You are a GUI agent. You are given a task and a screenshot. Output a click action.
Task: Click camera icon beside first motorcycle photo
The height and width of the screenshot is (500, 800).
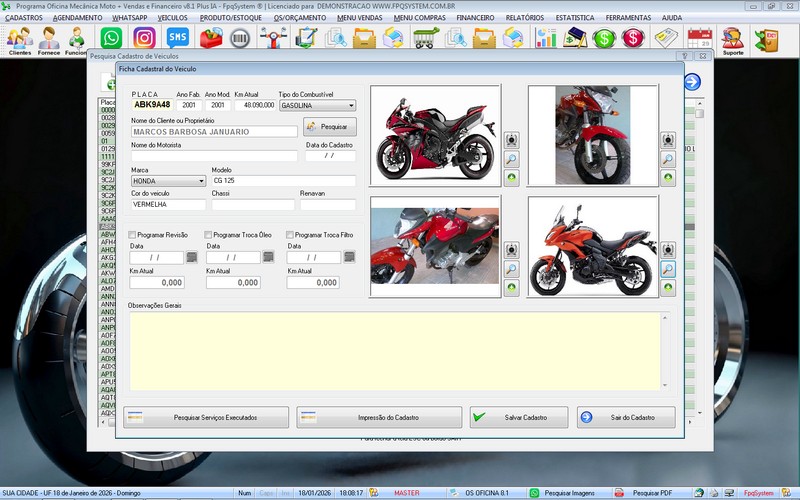point(511,140)
